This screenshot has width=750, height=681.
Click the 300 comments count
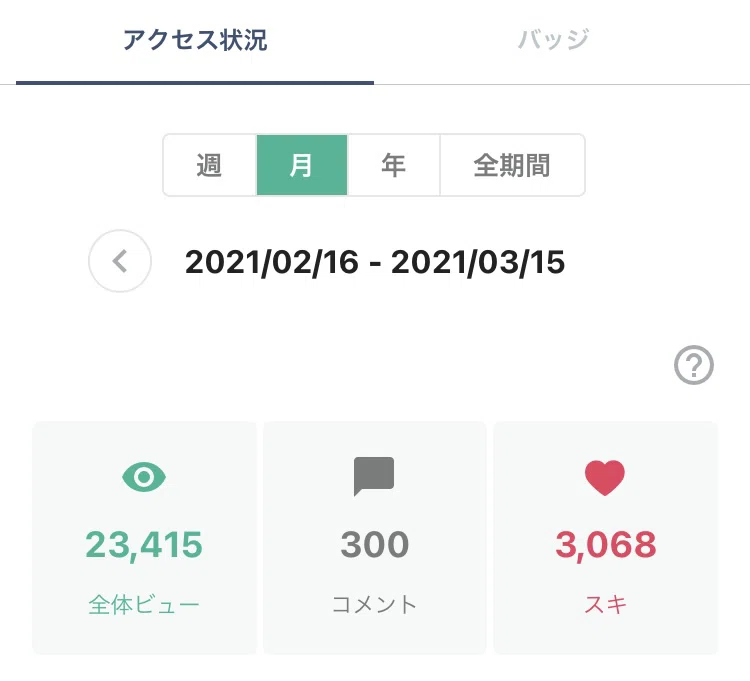click(x=375, y=545)
